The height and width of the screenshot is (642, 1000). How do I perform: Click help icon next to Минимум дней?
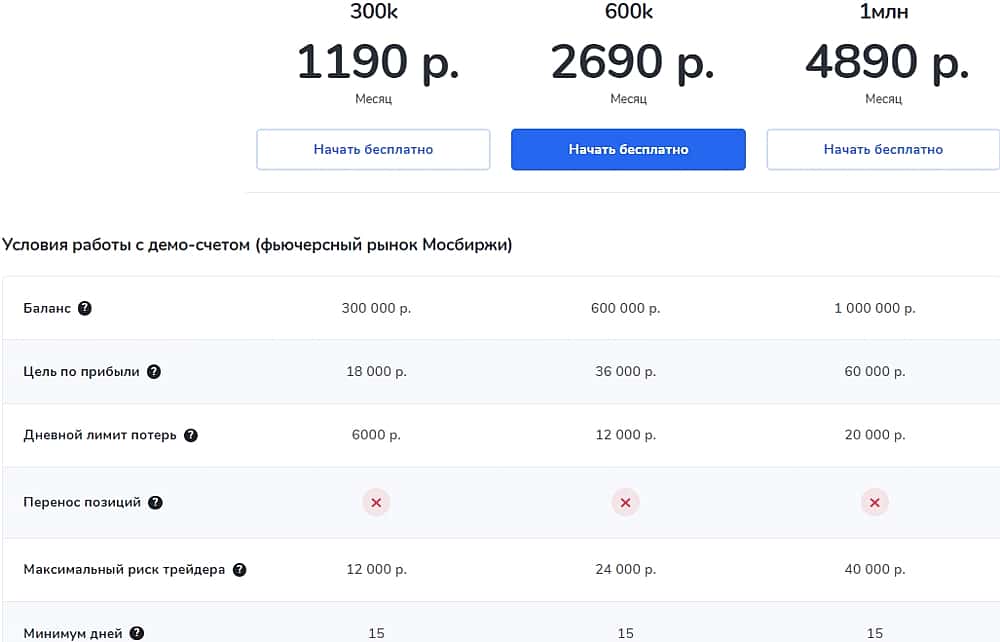click(137, 633)
